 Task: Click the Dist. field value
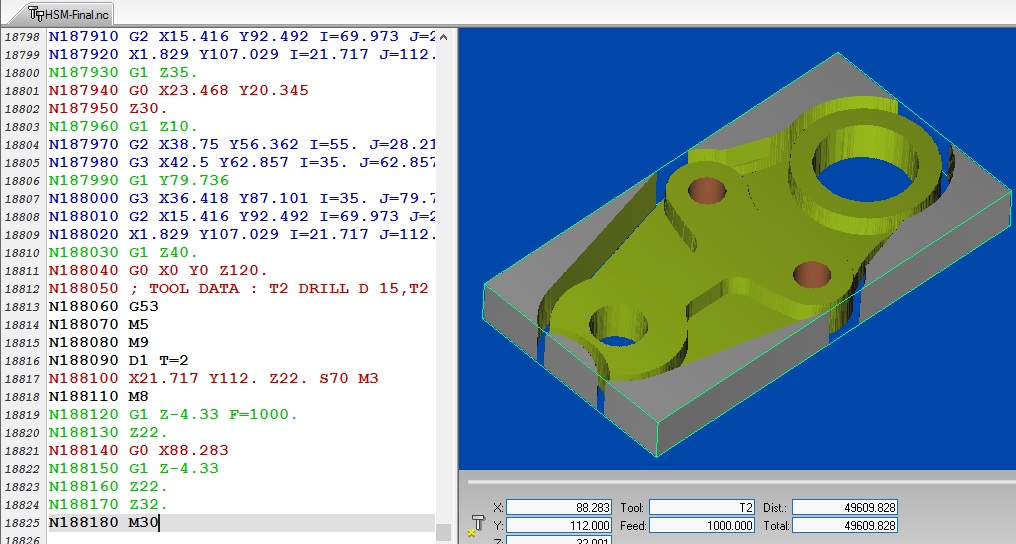pos(844,508)
